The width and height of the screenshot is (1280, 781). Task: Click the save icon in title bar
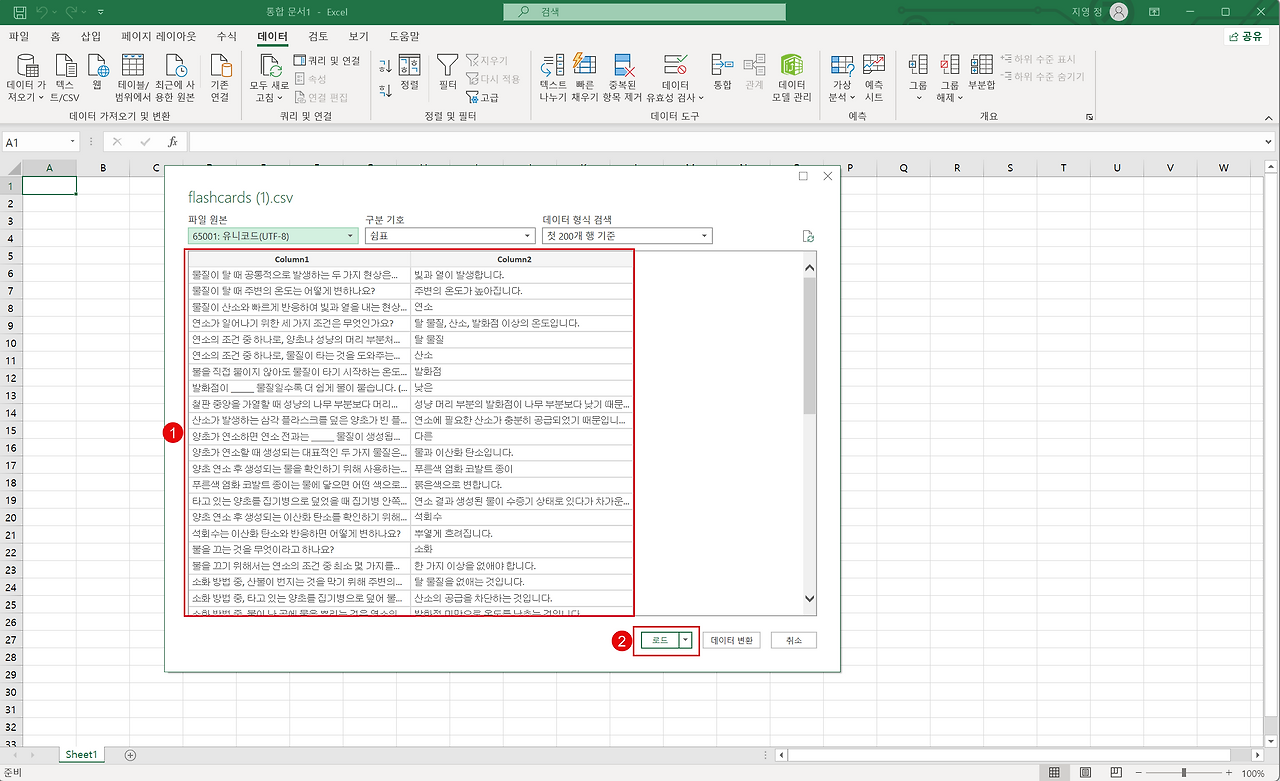[18, 12]
